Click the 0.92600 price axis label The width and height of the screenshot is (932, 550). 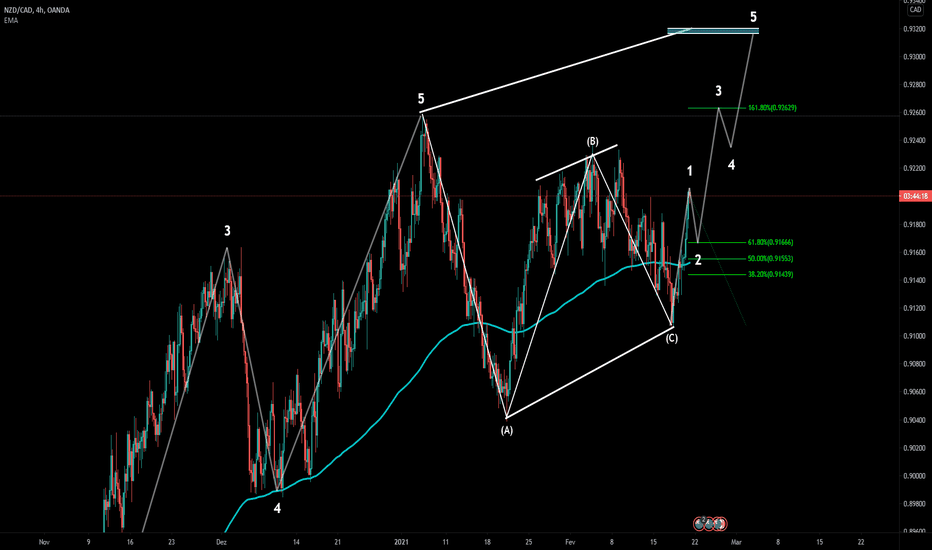914,113
